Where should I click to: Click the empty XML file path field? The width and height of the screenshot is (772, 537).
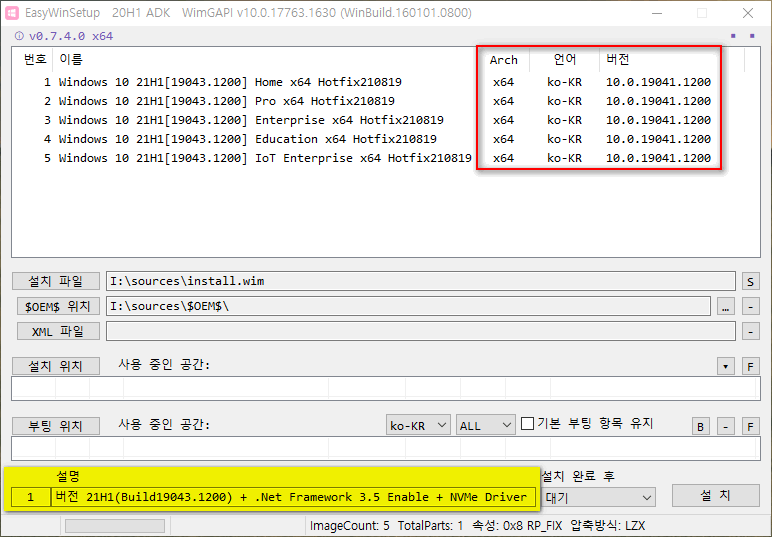coord(420,331)
